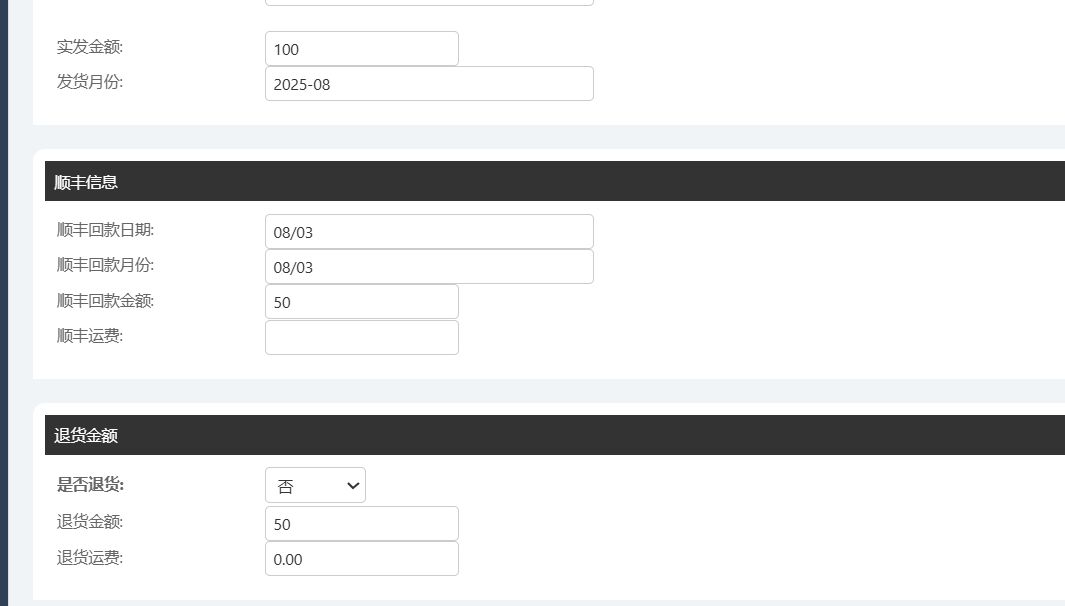Select the 顺丰回款日期 text label

pyautogui.click(x=105, y=230)
